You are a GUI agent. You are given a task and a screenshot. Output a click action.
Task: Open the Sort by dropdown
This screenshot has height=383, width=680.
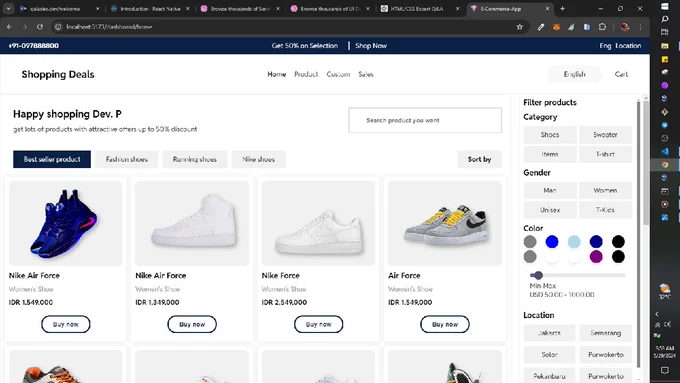(x=479, y=159)
